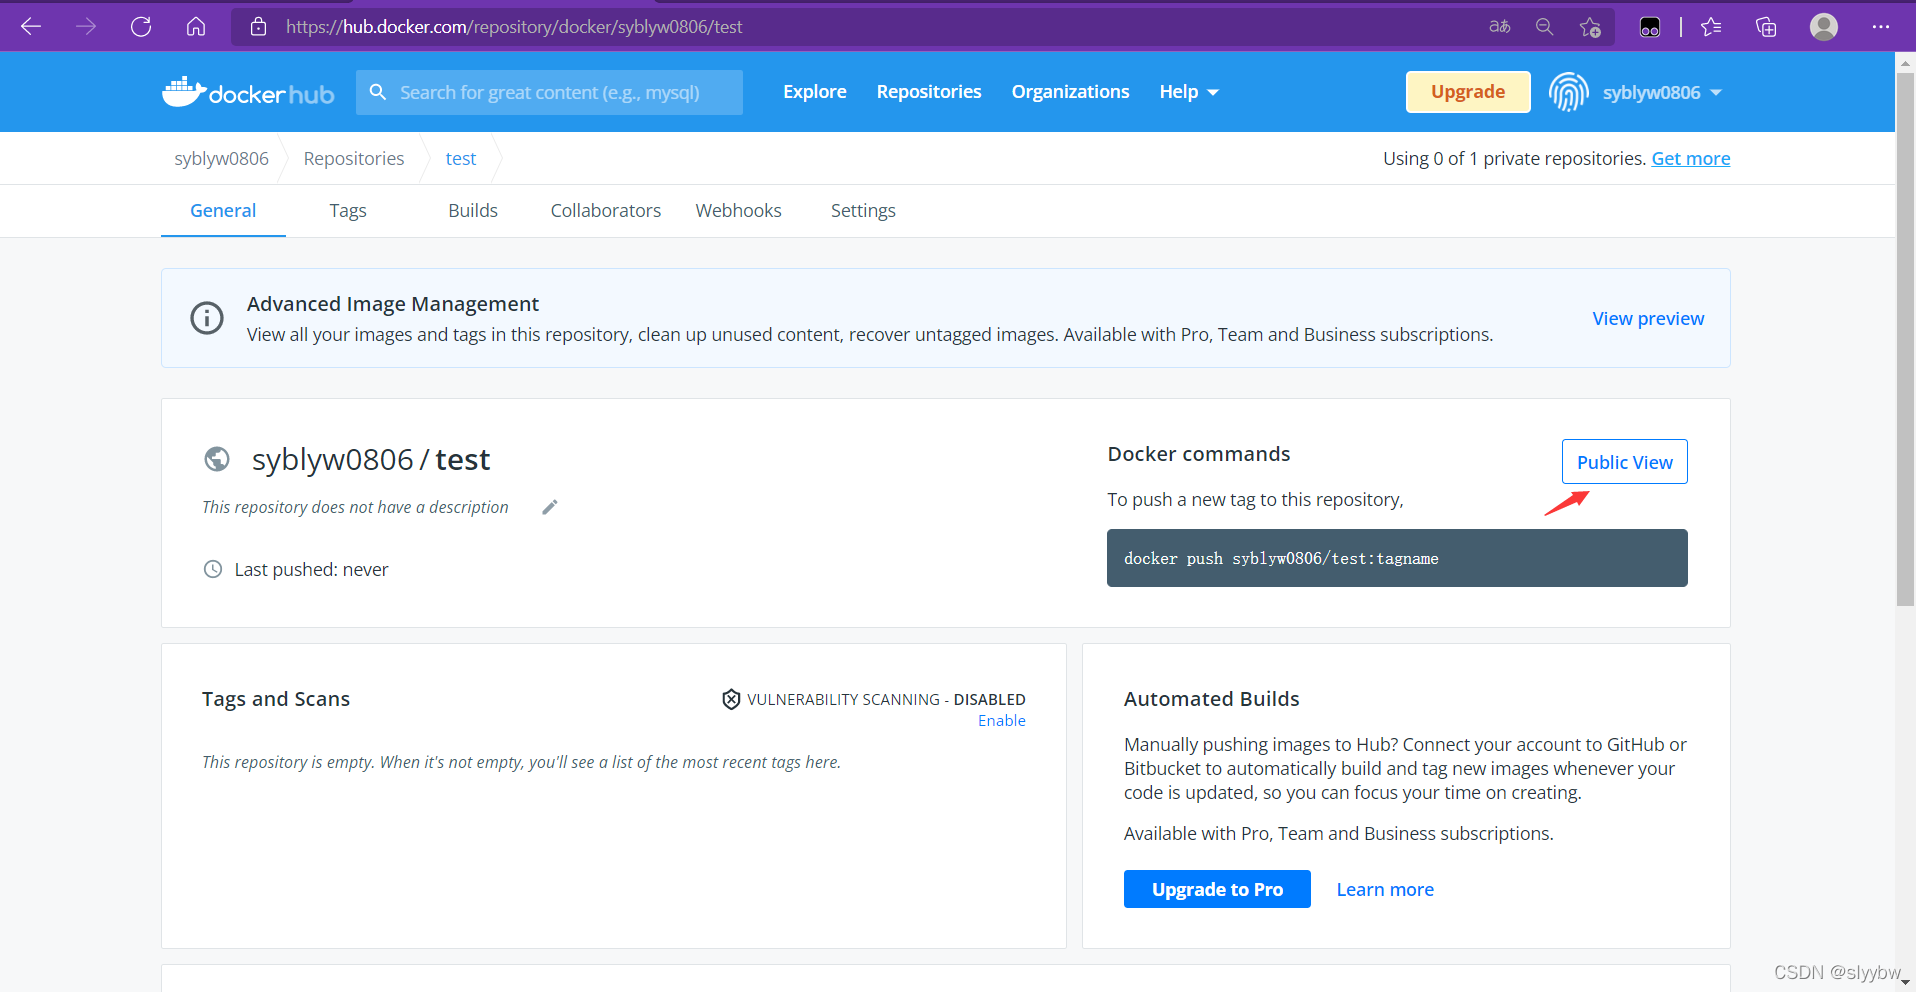Click the Upgrade to Pro button
The height and width of the screenshot is (992, 1916).
[1217, 889]
